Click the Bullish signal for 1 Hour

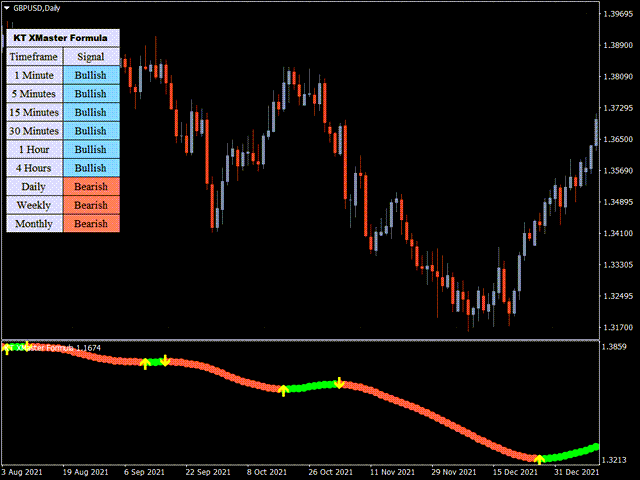point(91,149)
